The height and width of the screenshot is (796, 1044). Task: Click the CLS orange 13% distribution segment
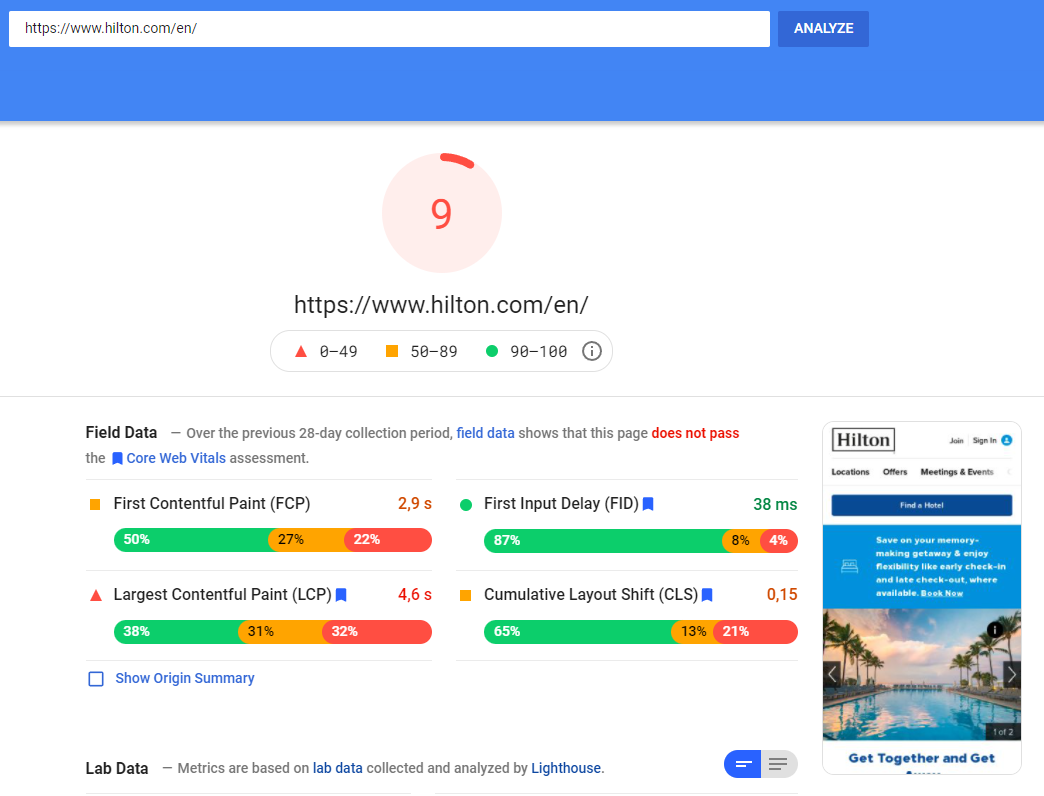click(694, 632)
